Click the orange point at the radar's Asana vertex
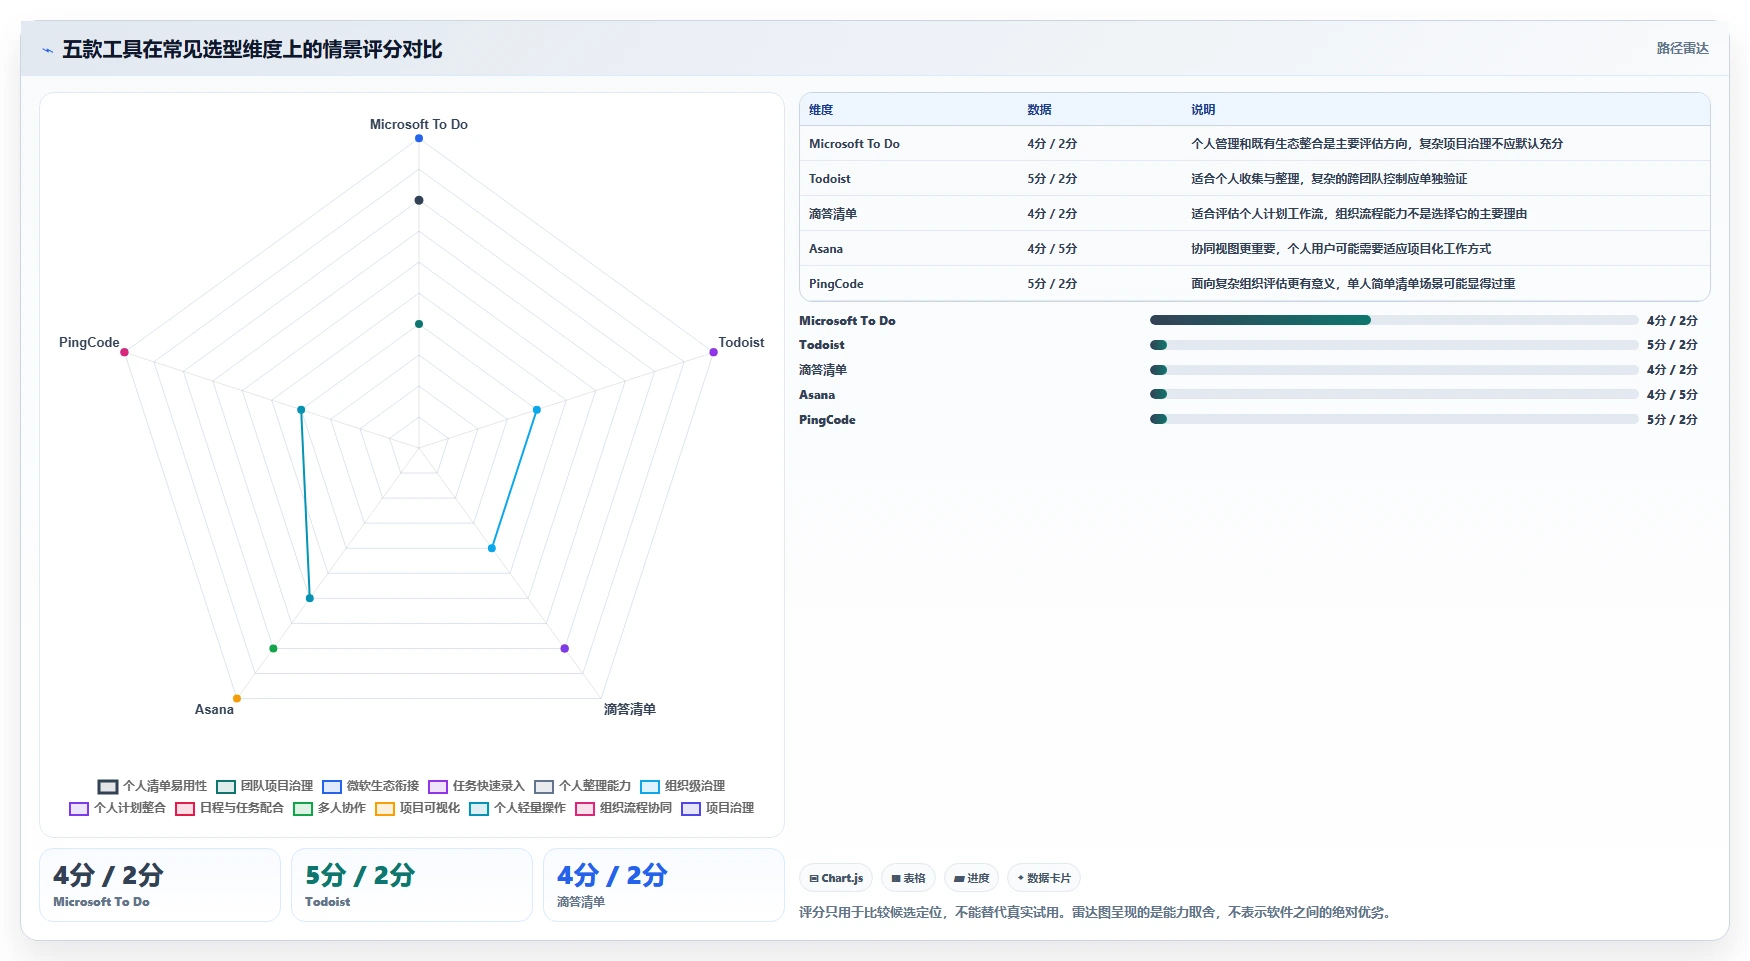1750x961 pixels. click(237, 698)
